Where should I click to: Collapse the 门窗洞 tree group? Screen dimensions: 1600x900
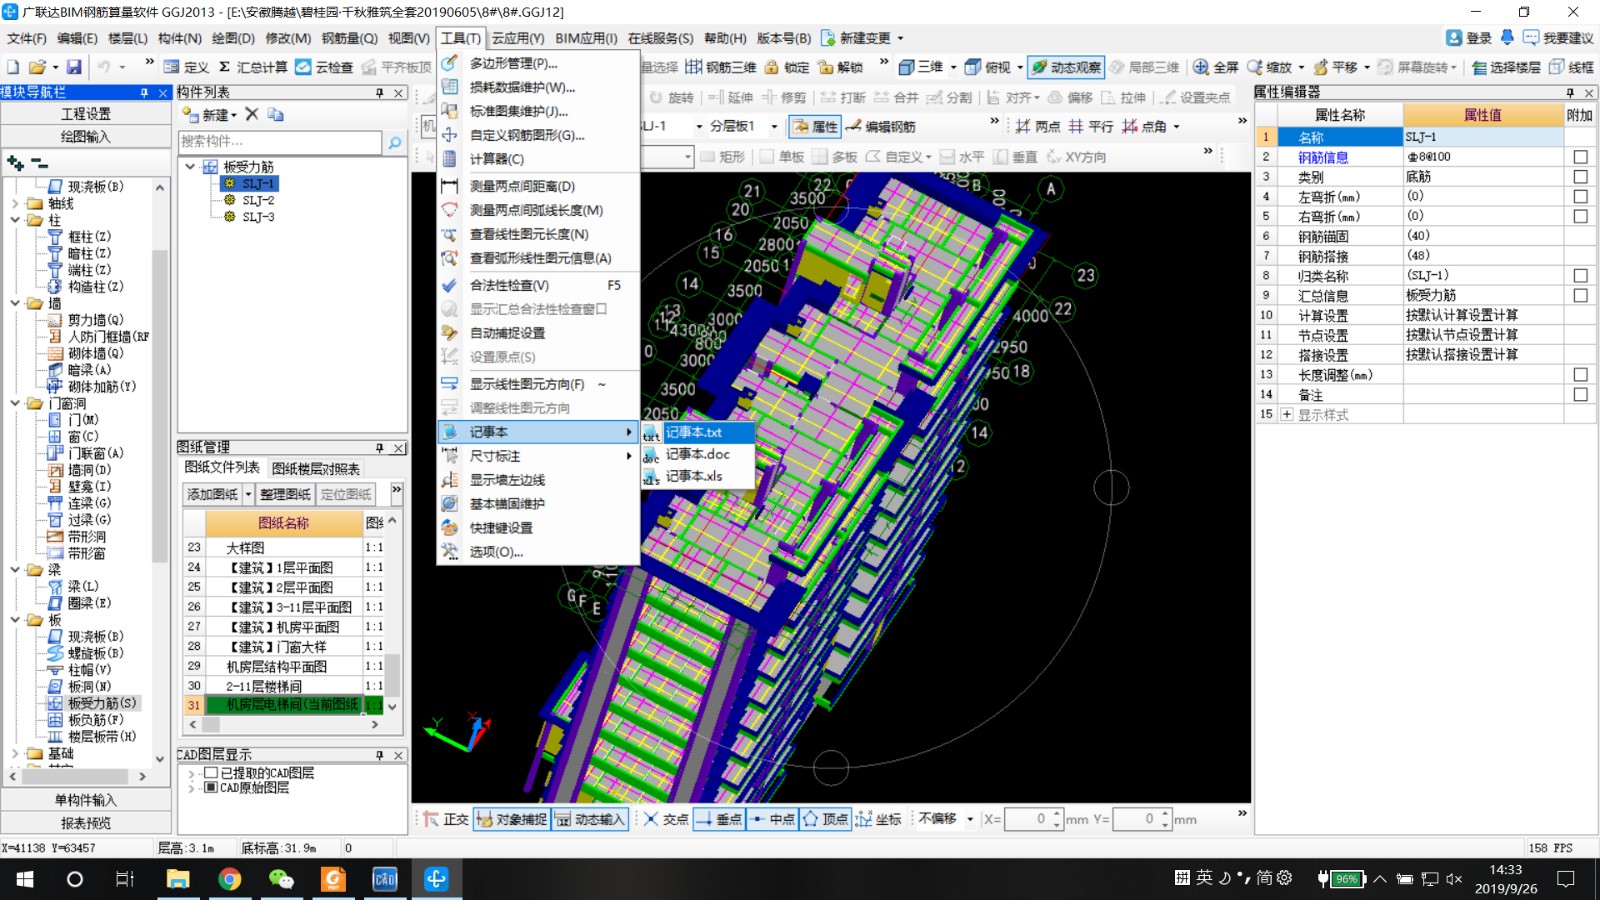(x=15, y=404)
